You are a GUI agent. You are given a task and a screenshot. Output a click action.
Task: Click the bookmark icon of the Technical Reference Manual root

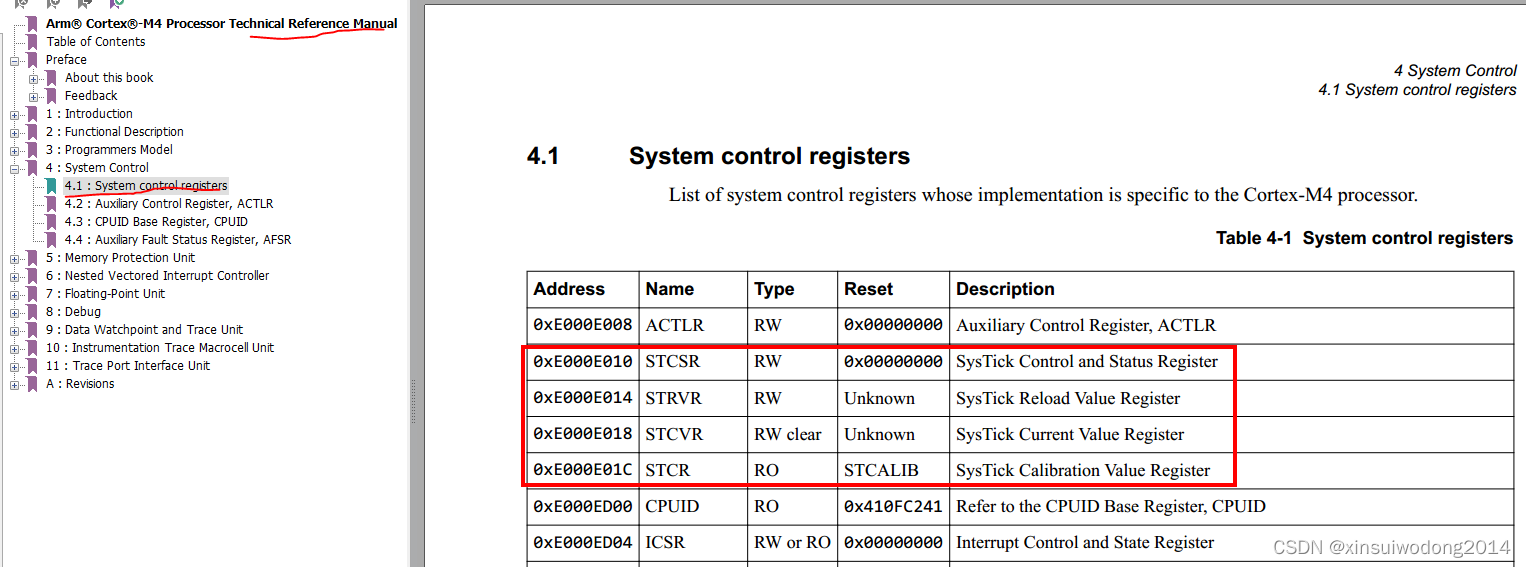(x=33, y=24)
